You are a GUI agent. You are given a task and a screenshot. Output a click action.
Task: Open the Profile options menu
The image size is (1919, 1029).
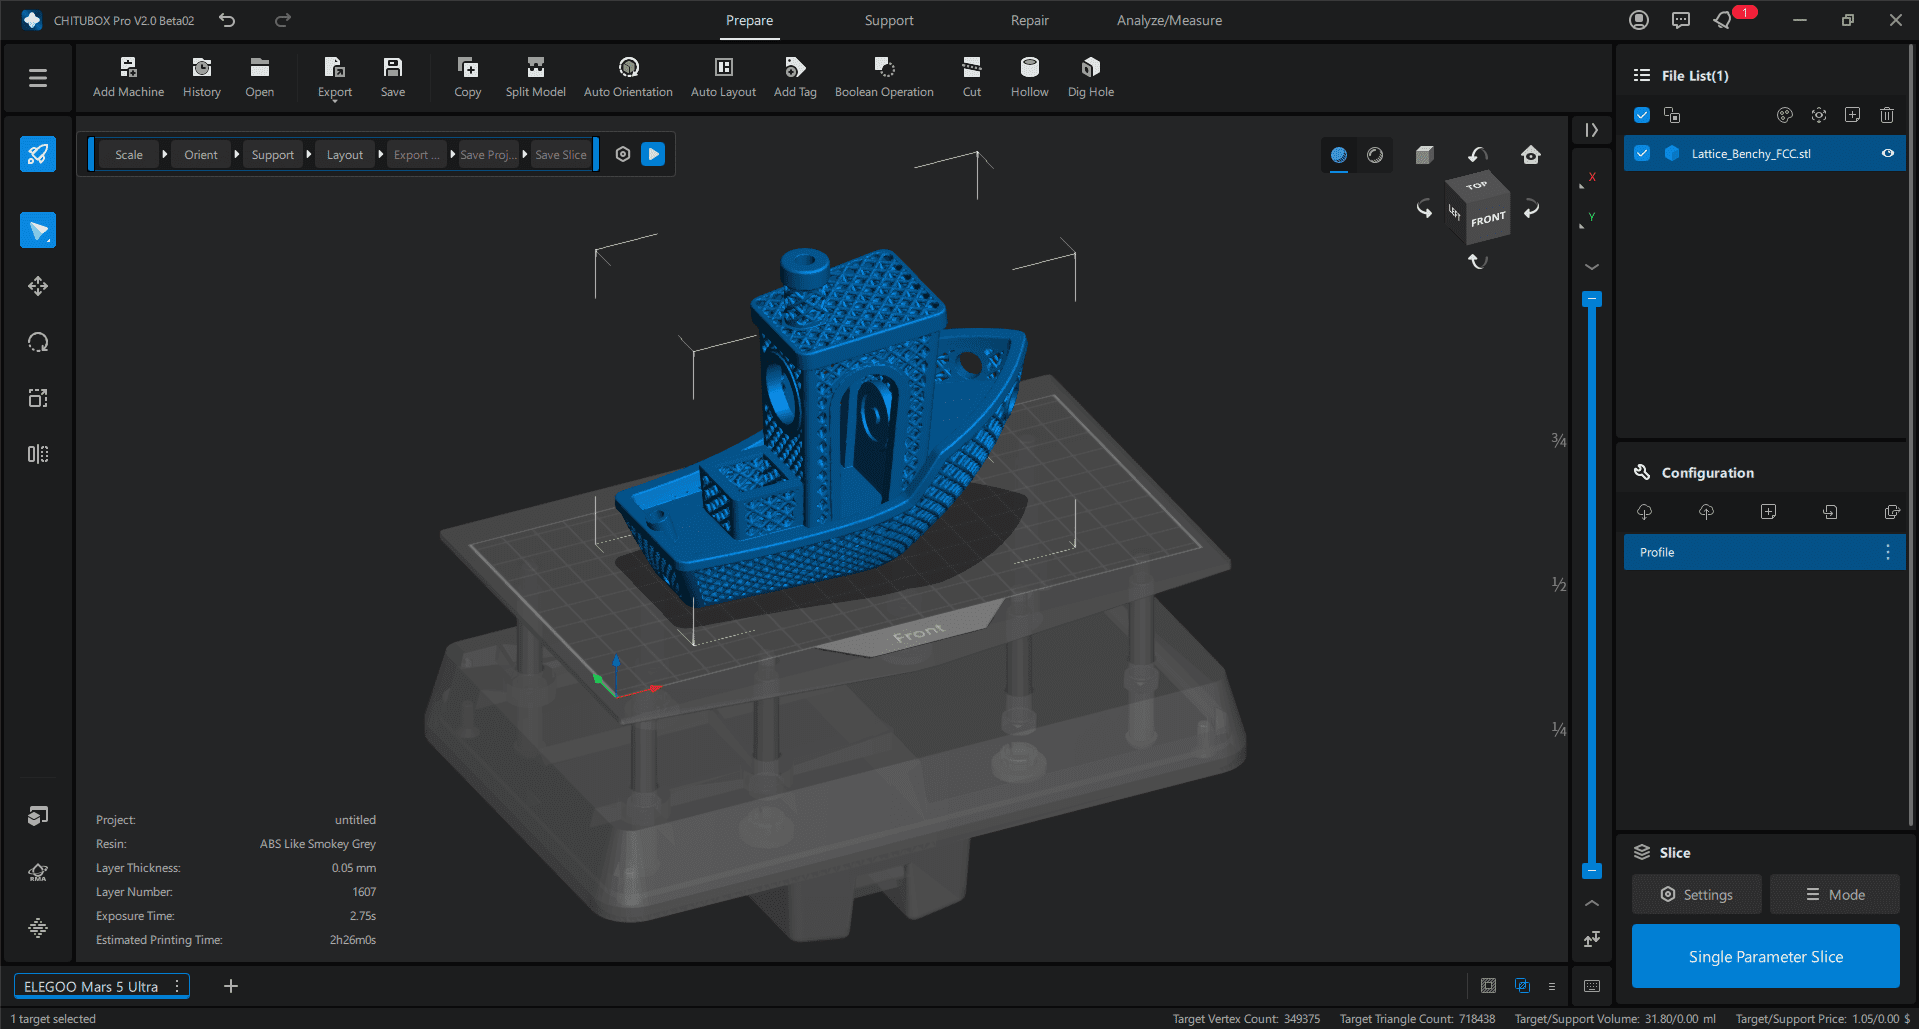point(1887,552)
